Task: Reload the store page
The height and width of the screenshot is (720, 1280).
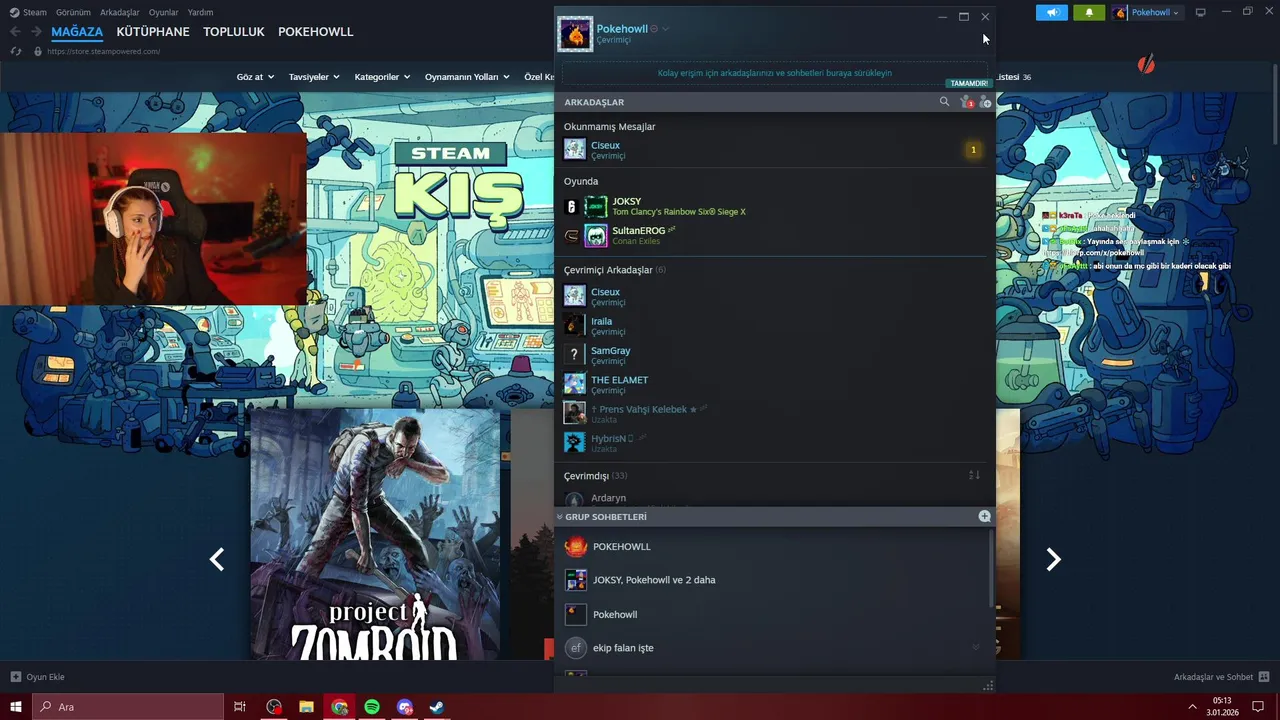Action: pyautogui.click(x=16, y=51)
